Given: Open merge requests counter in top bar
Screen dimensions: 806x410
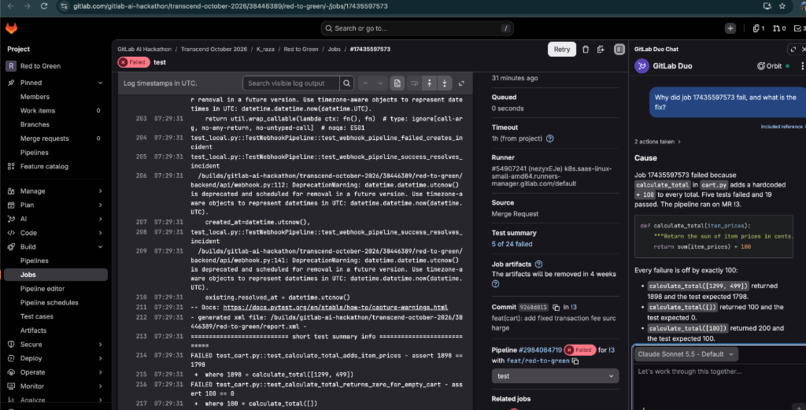Looking at the screenshot, I should point(779,28).
